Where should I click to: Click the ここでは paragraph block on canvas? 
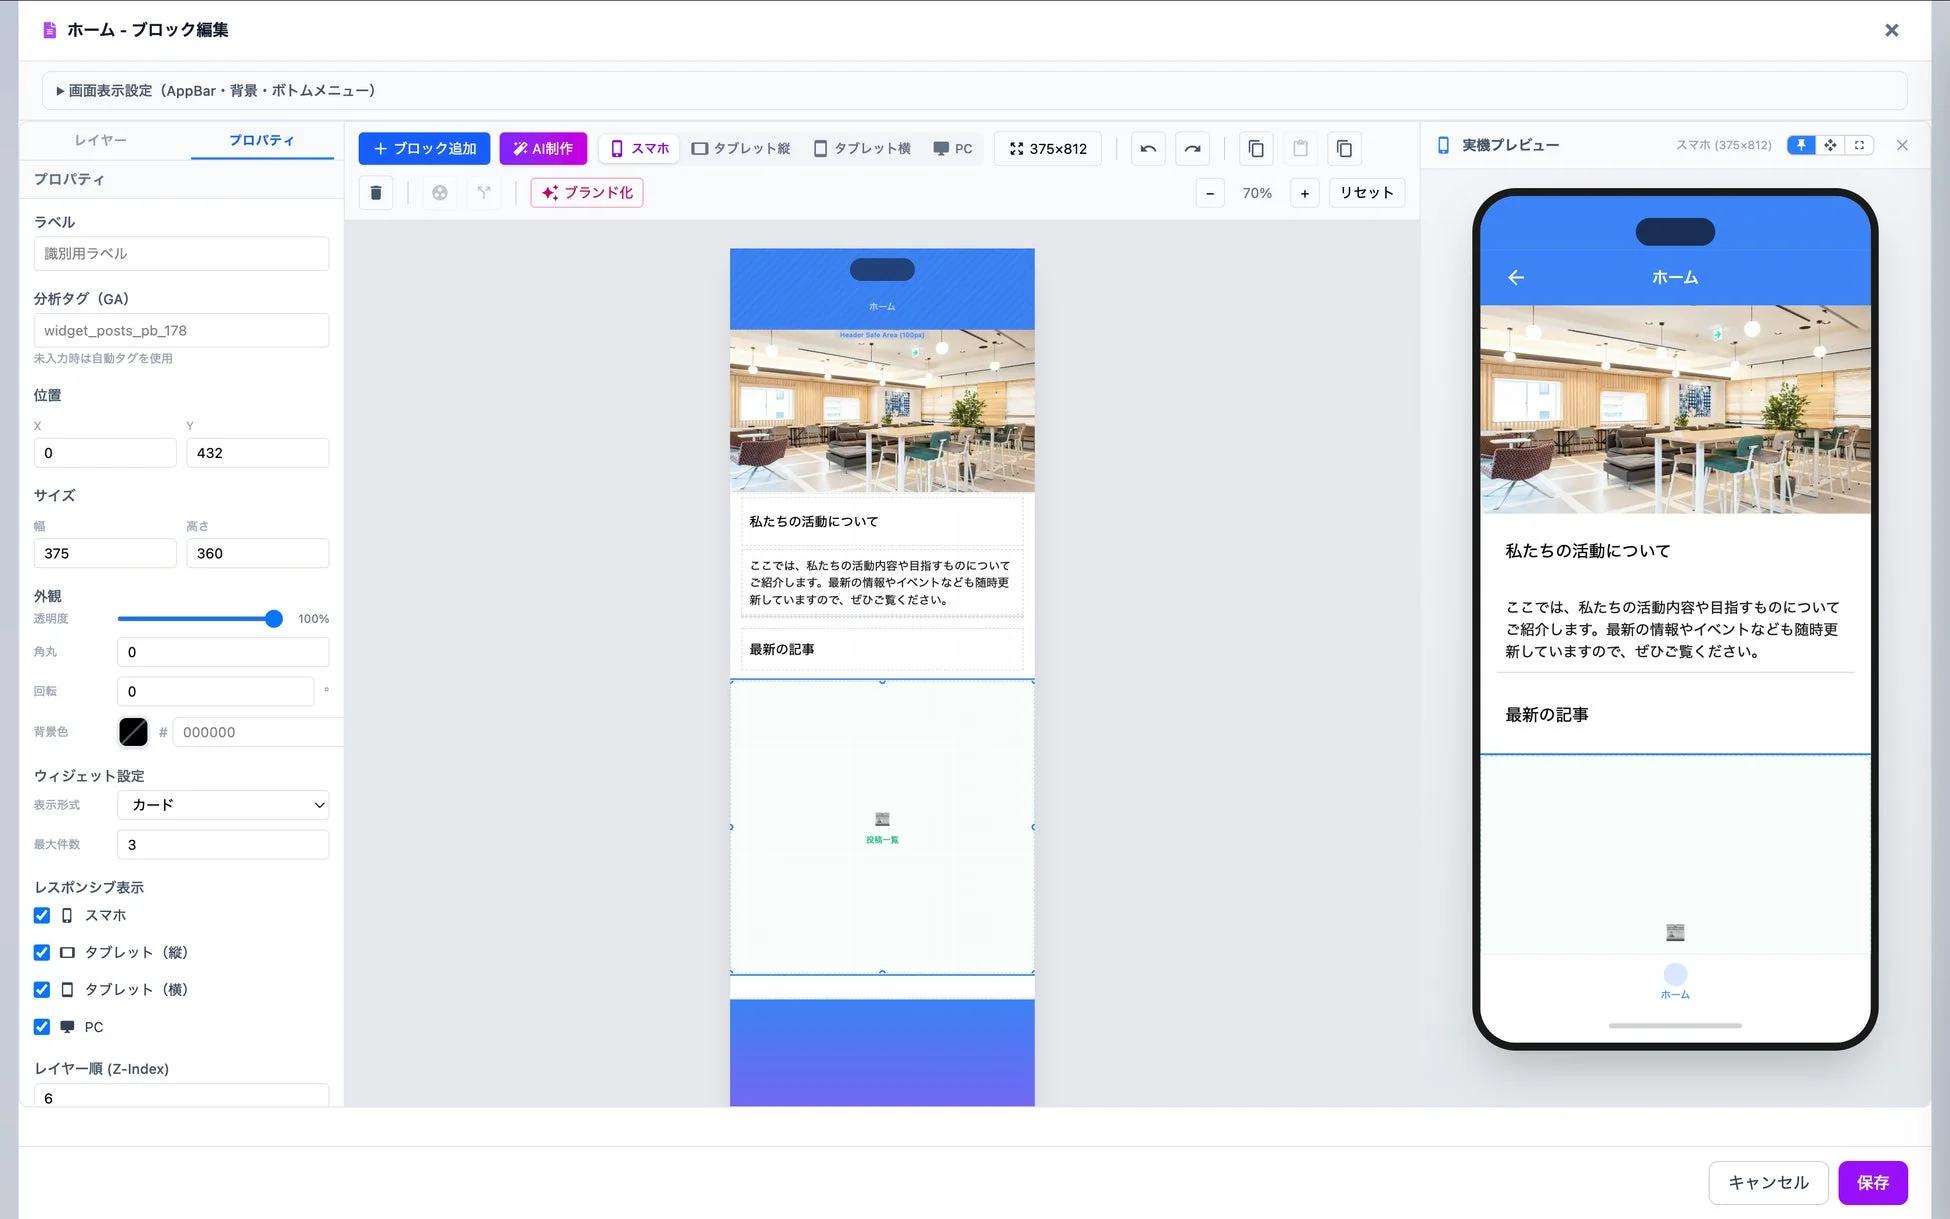[x=882, y=583]
